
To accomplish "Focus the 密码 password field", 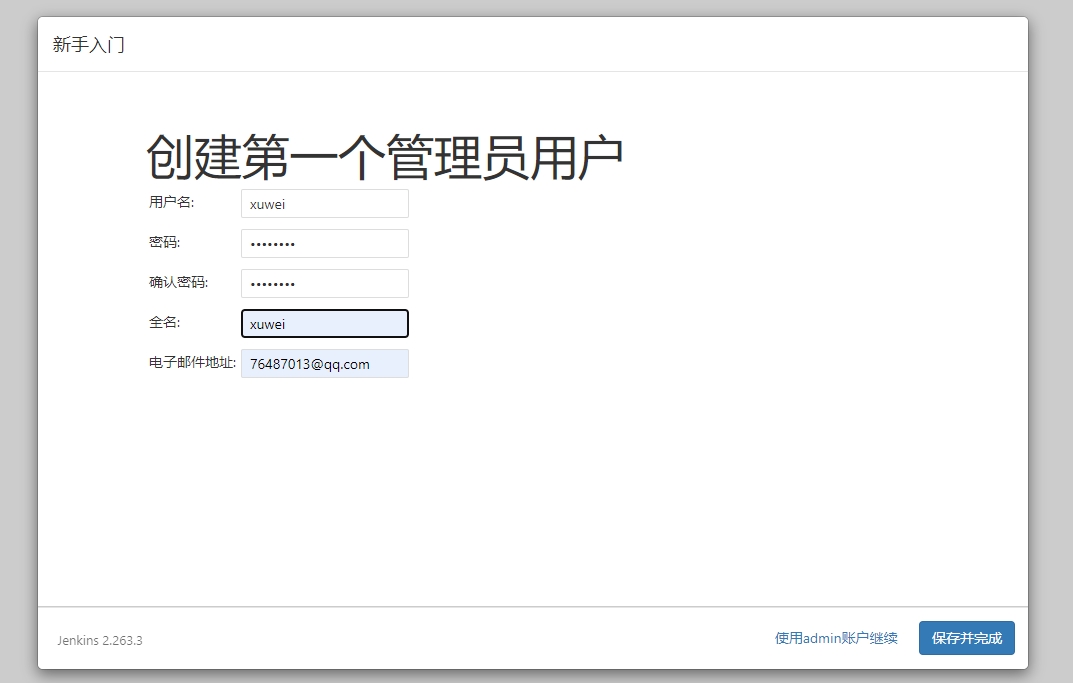I will click(324, 244).
